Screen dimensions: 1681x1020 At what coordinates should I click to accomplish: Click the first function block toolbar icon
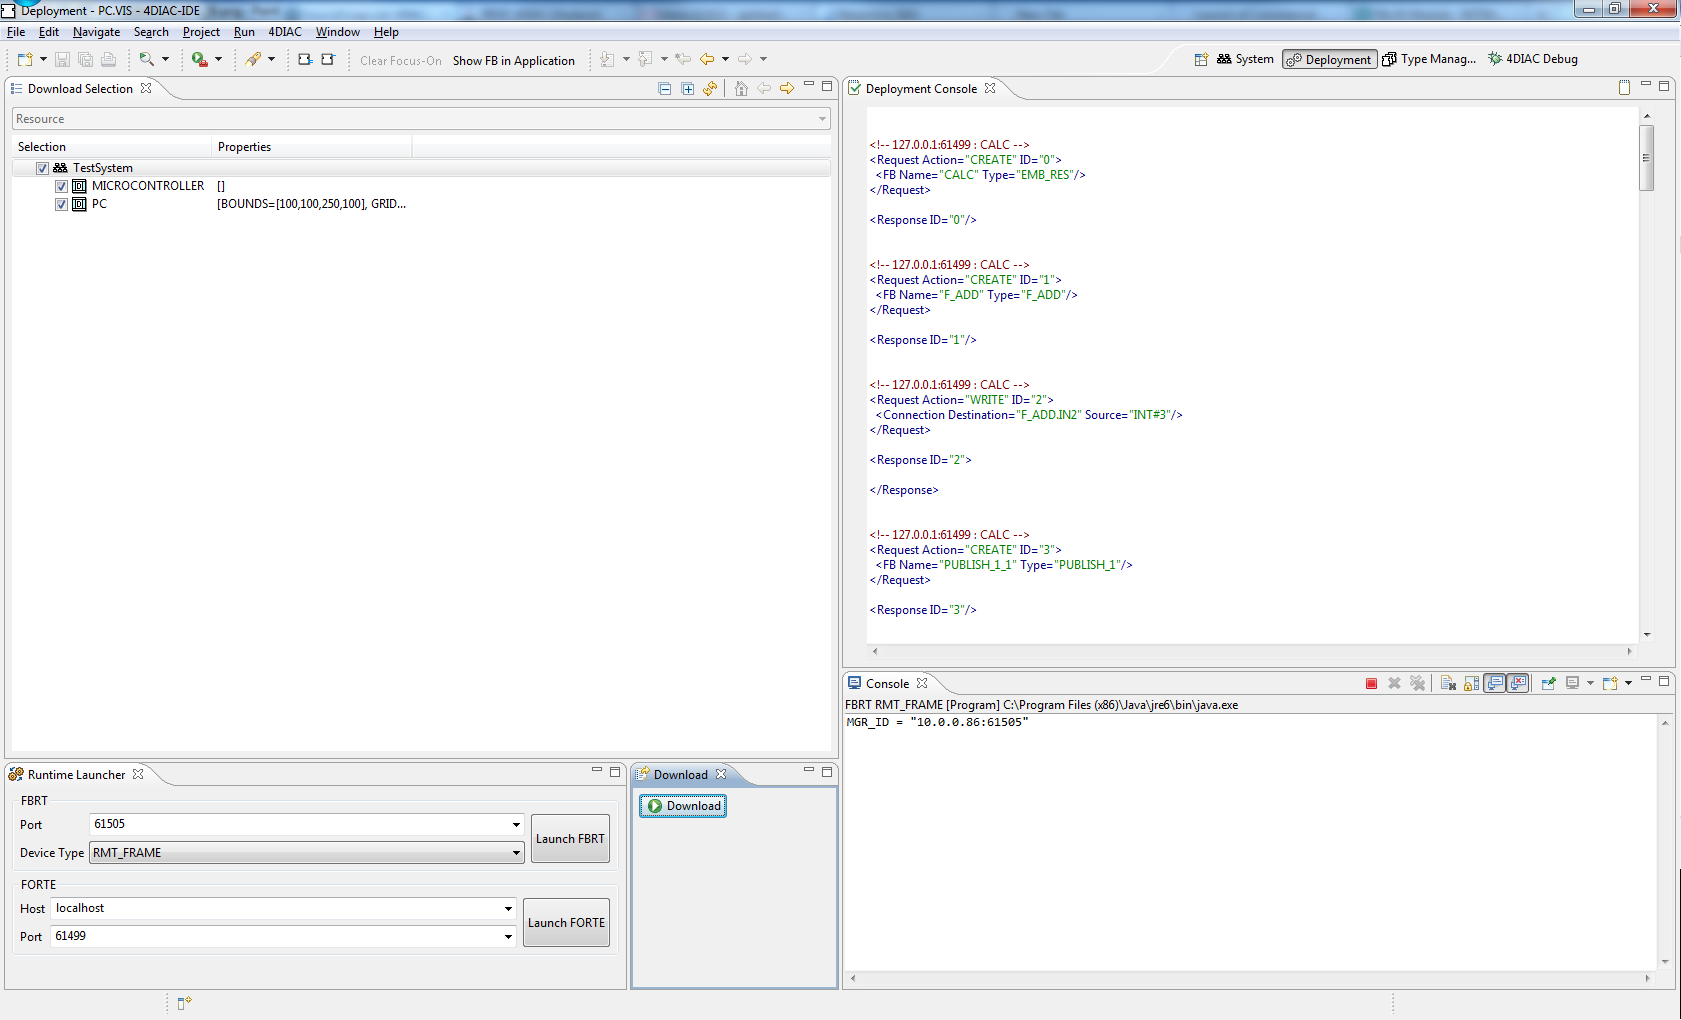pyautogui.click(x=305, y=60)
